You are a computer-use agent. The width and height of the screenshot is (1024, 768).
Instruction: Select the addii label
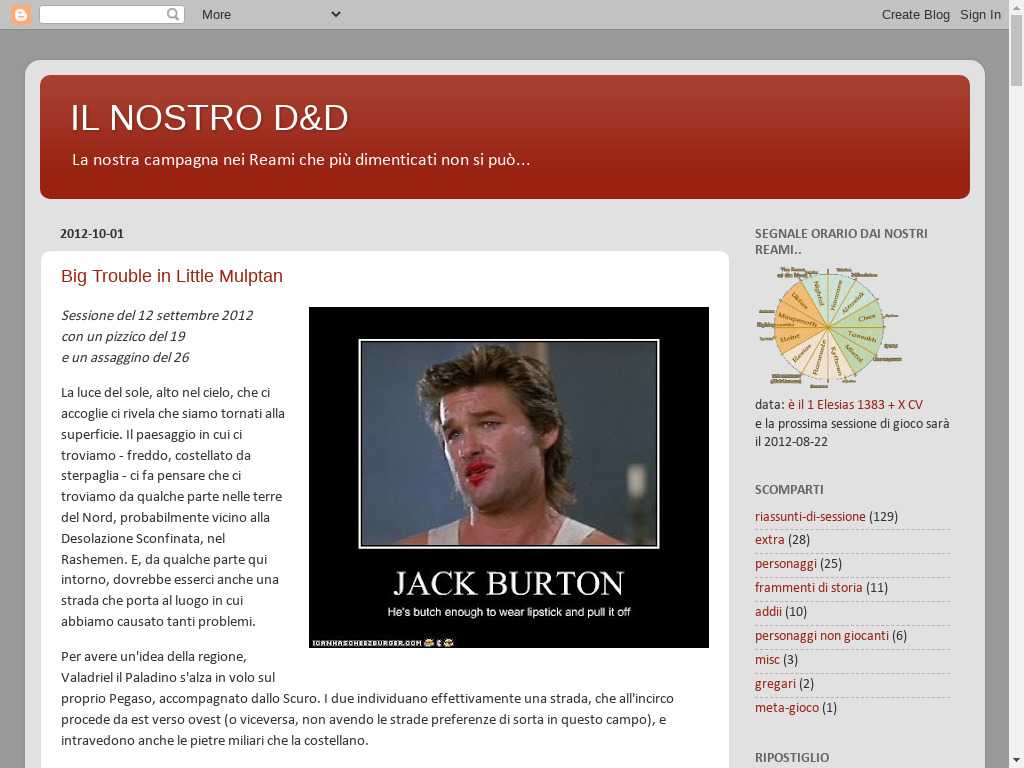(768, 612)
